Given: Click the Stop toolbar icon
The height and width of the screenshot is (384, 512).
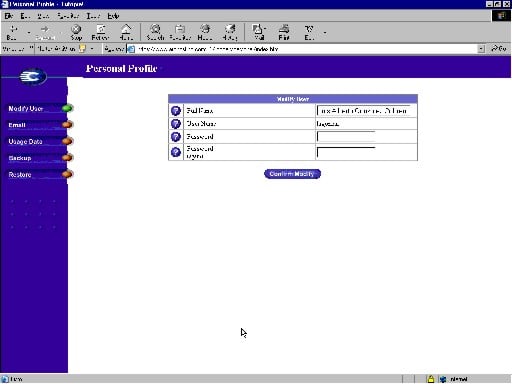Looking at the screenshot, I should coord(76,32).
